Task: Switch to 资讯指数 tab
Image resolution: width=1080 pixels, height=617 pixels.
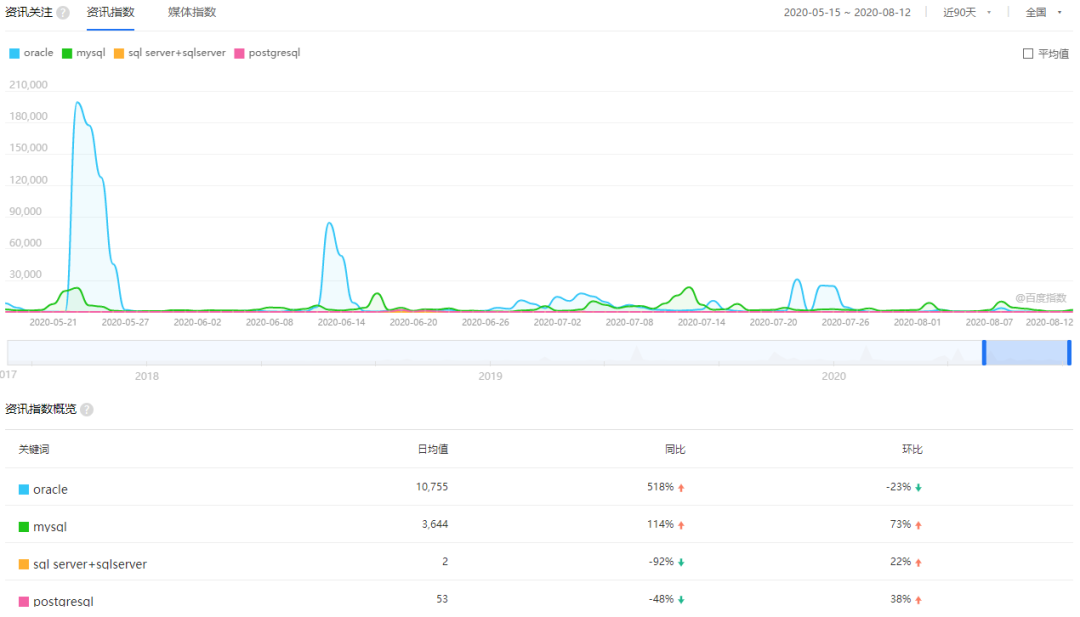Action: [x=110, y=12]
